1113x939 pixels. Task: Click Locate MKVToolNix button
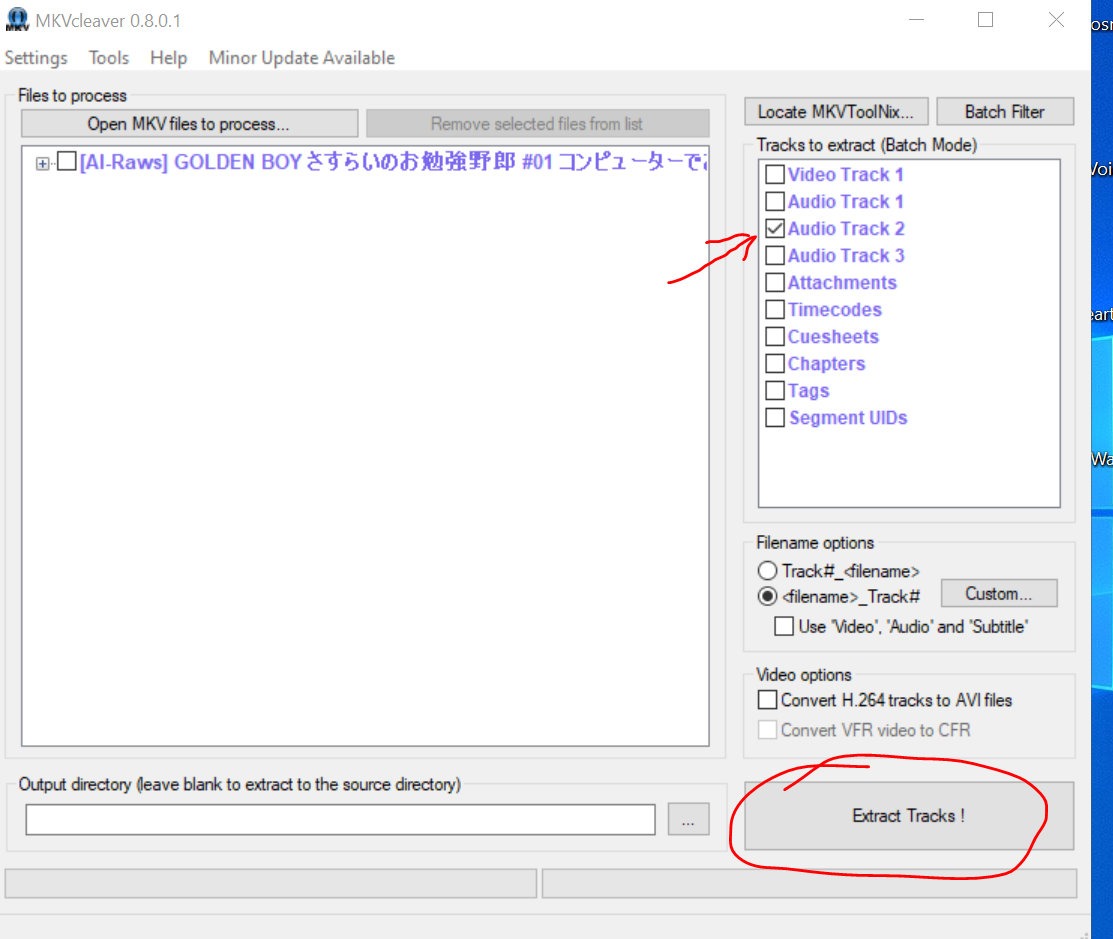[x=836, y=111]
